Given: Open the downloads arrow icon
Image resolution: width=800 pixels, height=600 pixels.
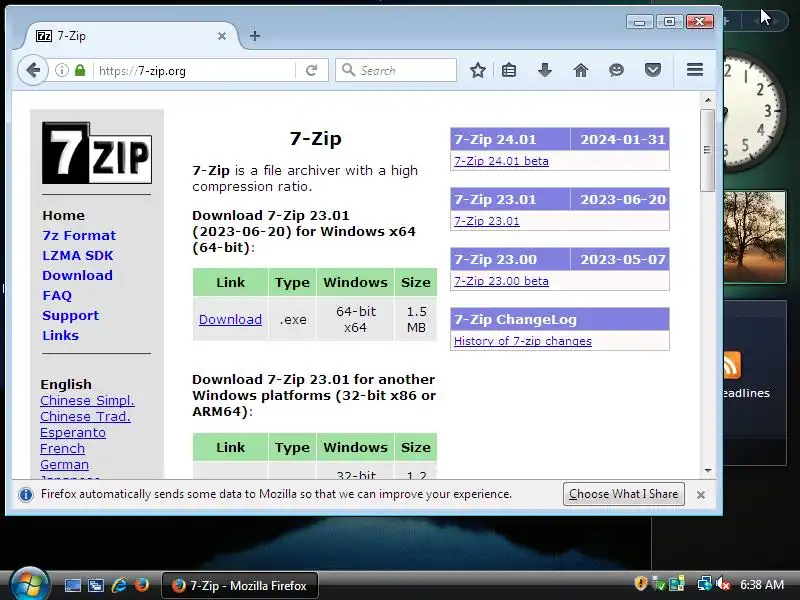Looking at the screenshot, I should click(x=545, y=70).
